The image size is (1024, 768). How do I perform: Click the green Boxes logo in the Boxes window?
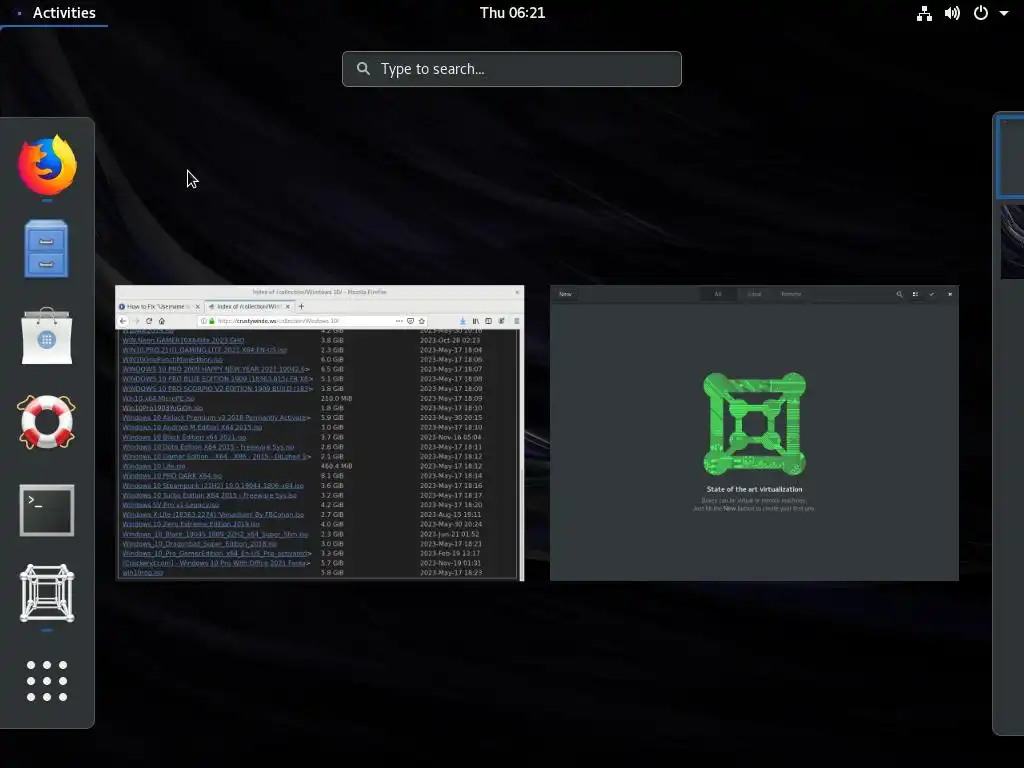click(x=754, y=423)
